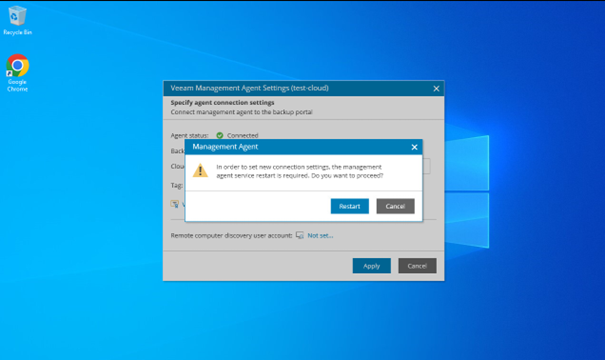Open the Not set... account link
Image resolution: width=605 pixels, height=360 pixels.
click(x=320, y=235)
